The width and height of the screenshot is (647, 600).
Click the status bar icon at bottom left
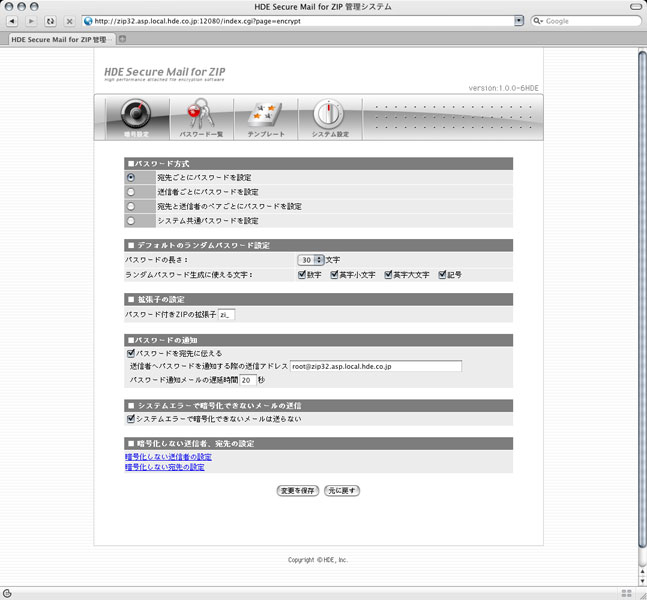[x=7, y=593]
